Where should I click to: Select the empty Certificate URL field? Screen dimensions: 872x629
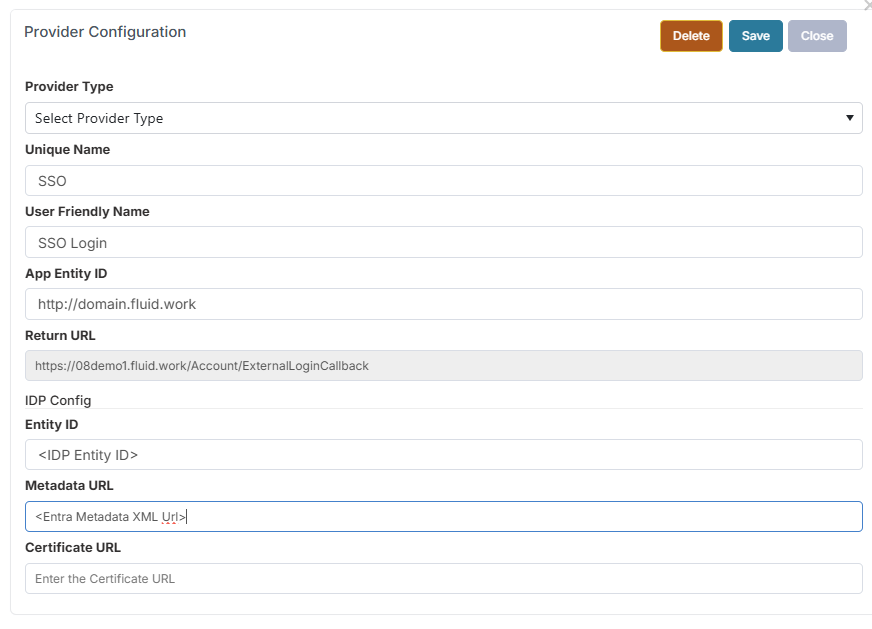(443, 579)
